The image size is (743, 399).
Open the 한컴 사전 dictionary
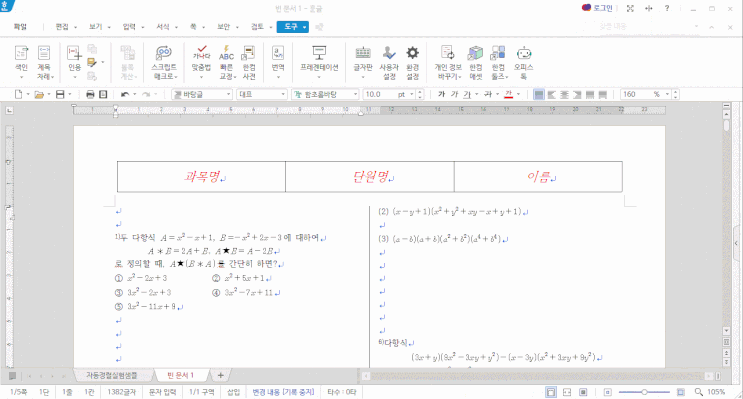click(249, 62)
